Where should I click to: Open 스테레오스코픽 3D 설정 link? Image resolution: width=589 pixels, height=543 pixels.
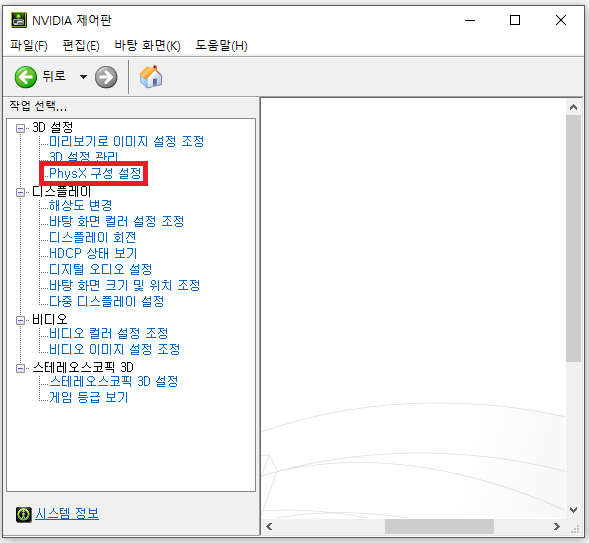click(x=114, y=382)
